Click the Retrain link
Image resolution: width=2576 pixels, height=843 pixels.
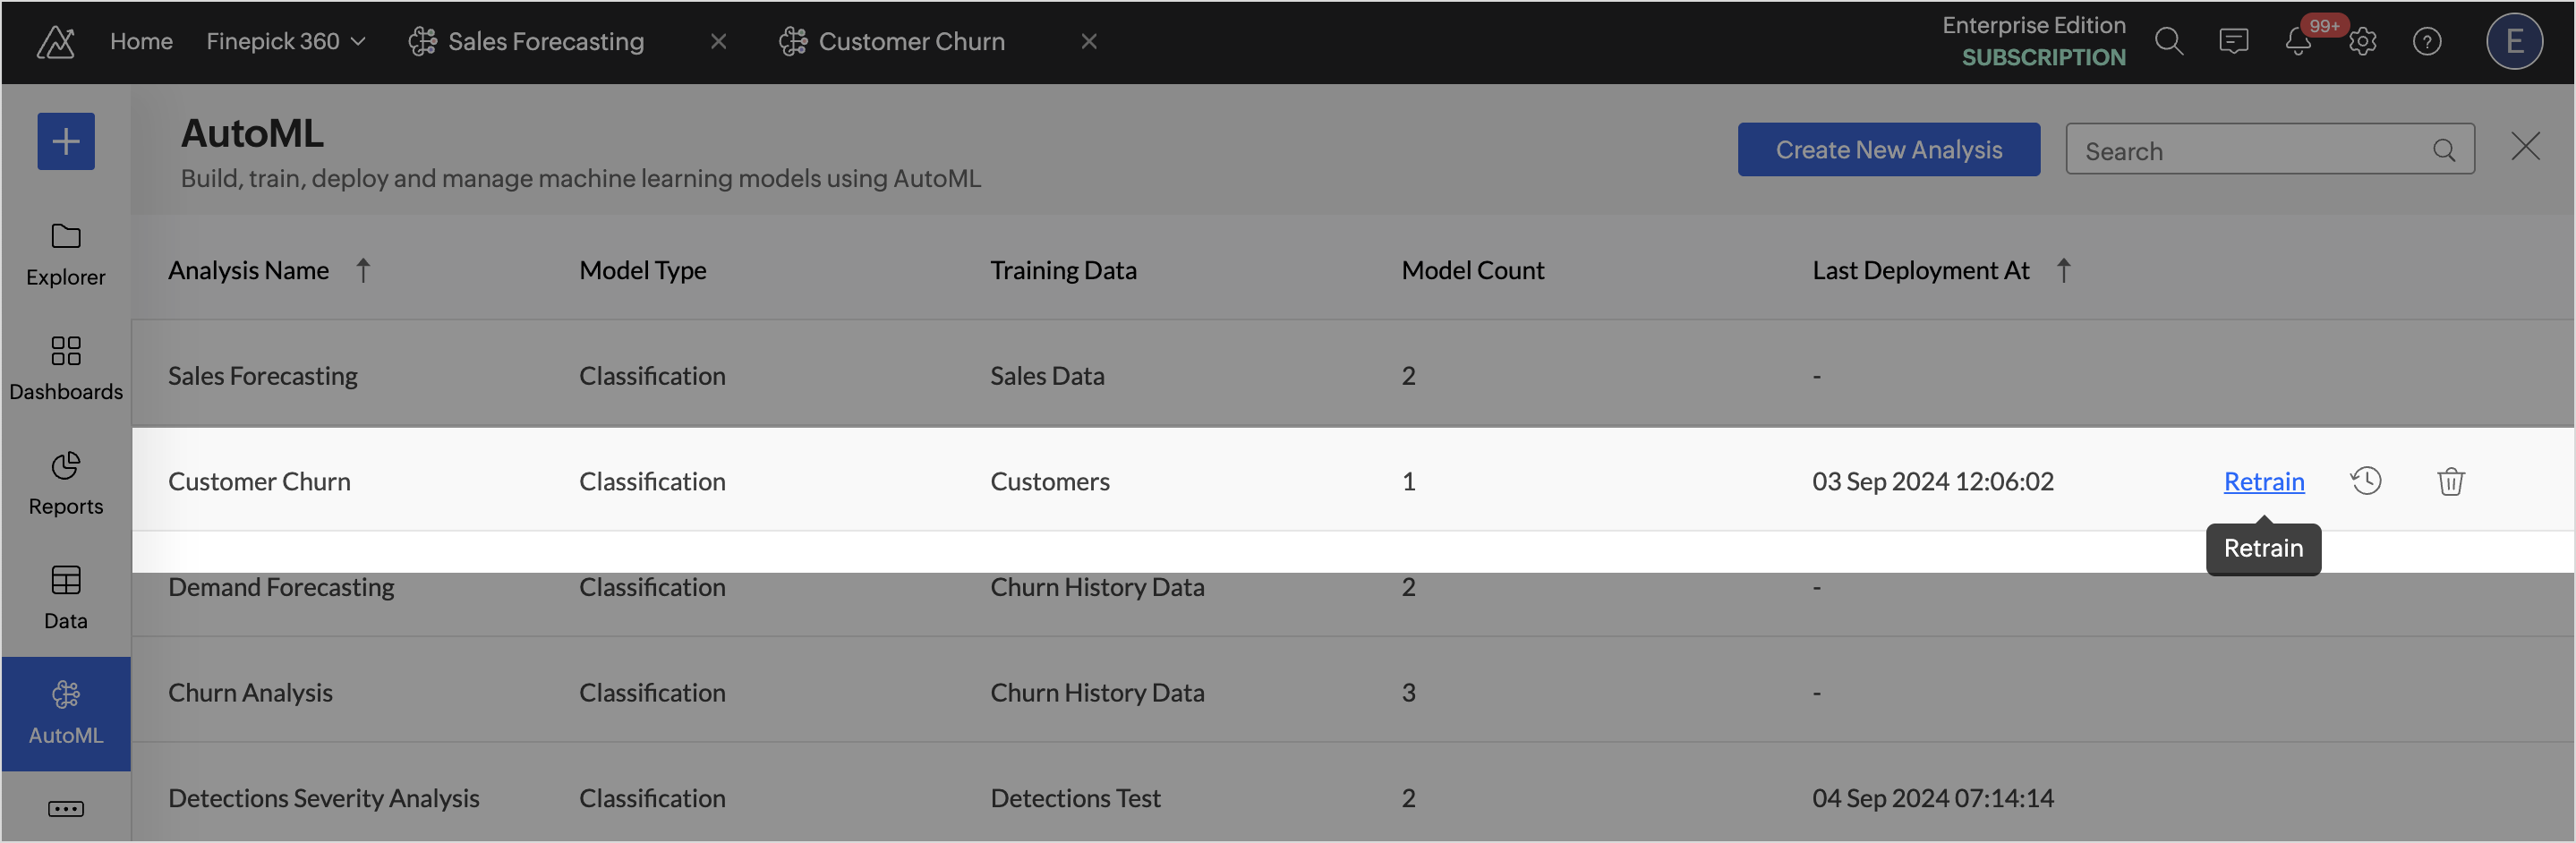tap(2264, 481)
